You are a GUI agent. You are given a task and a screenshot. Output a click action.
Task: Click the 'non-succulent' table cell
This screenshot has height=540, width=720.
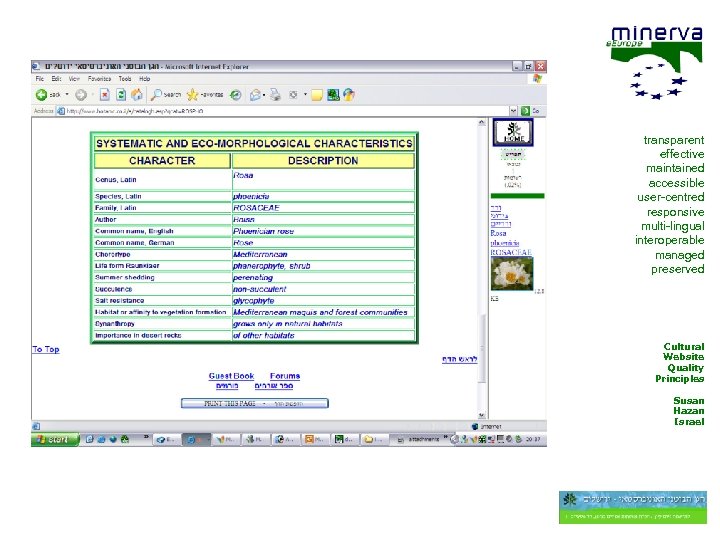(x=323, y=289)
